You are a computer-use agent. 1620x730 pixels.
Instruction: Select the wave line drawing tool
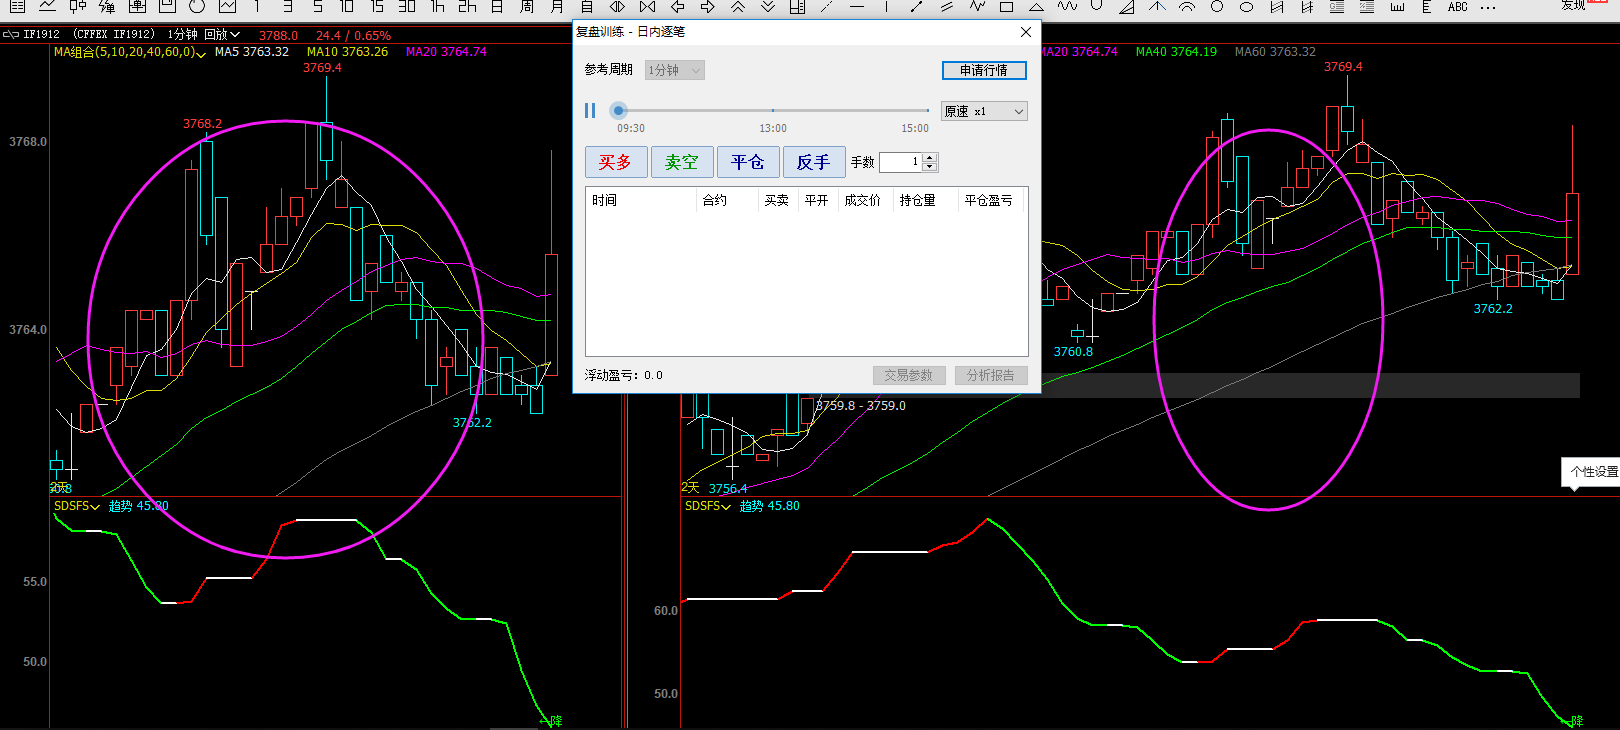pos(1067,6)
